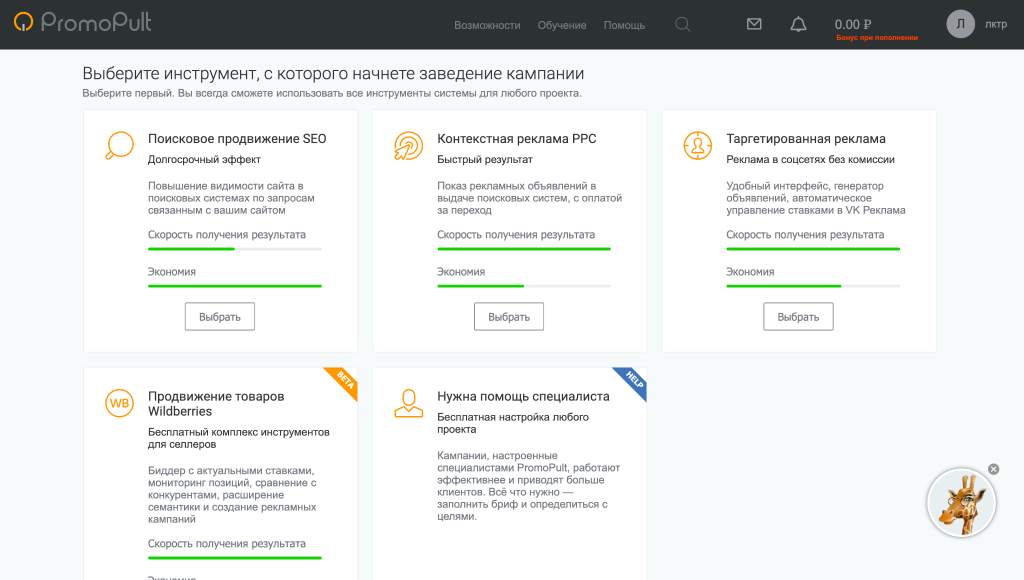Open the messages envelope icon

click(x=754, y=24)
